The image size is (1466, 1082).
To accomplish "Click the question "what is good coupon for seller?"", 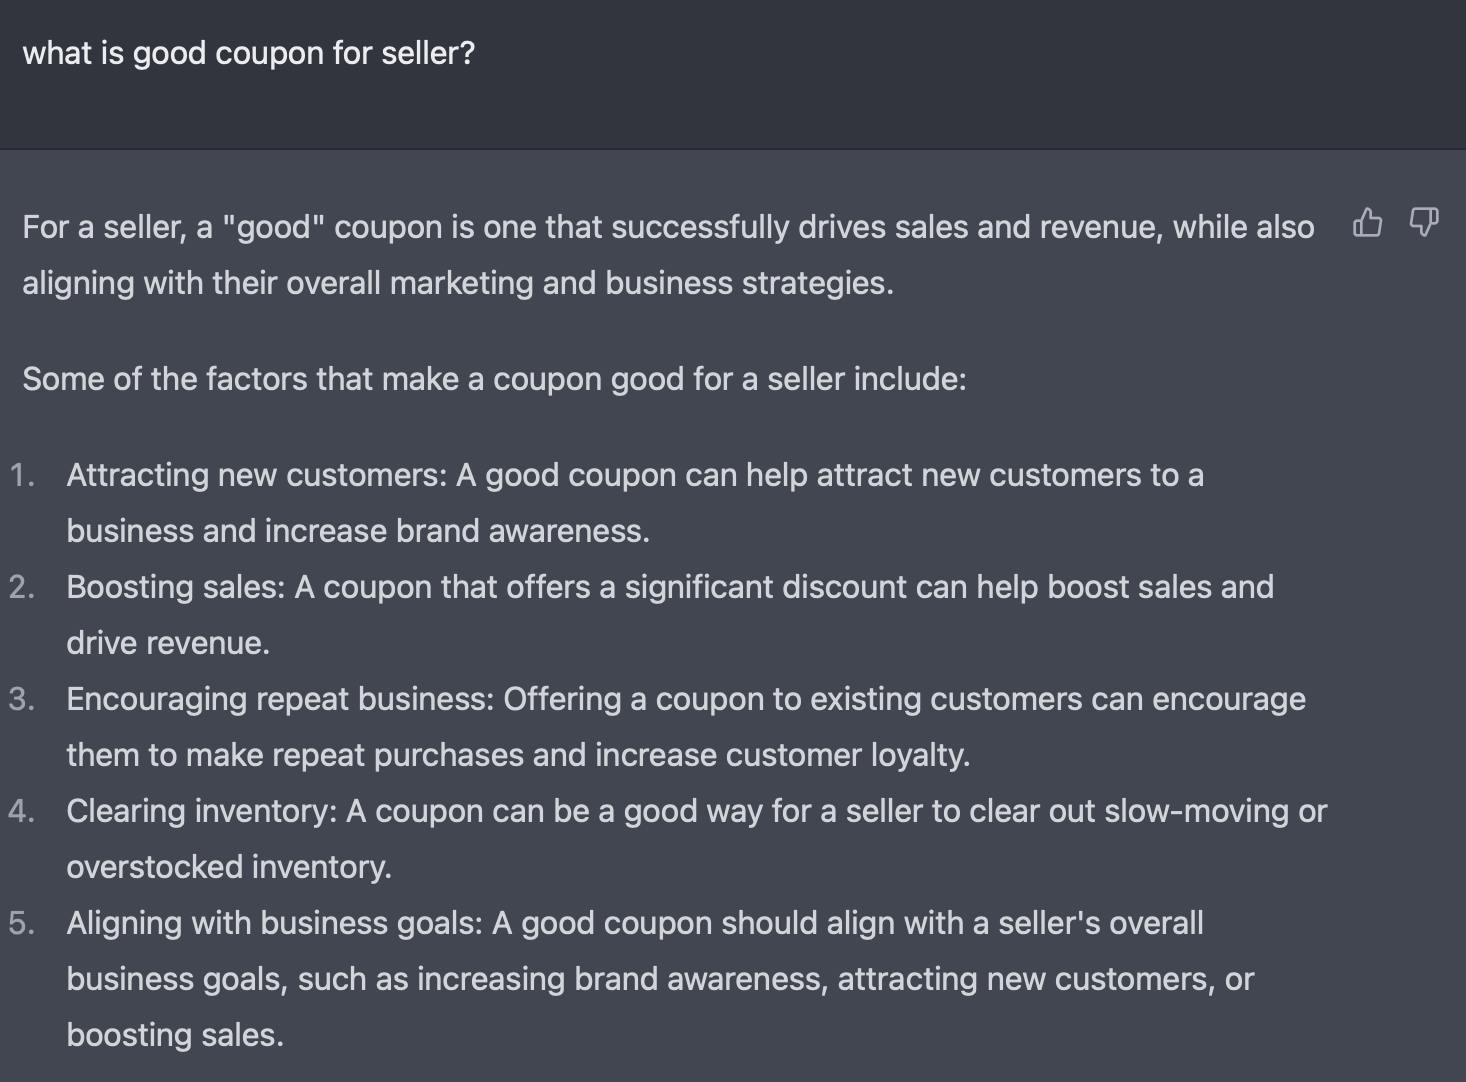I will coord(249,53).
